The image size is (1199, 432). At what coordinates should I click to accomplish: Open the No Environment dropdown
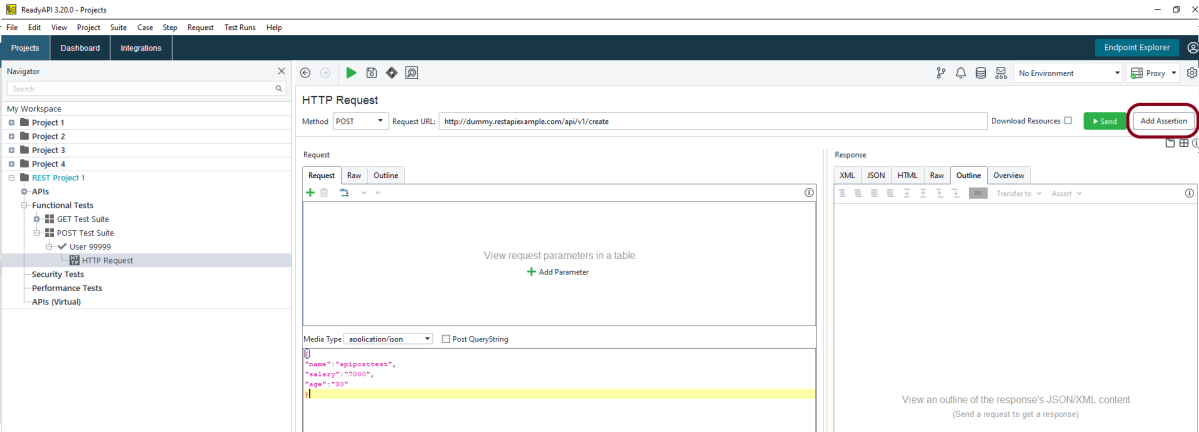coord(1068,73)
